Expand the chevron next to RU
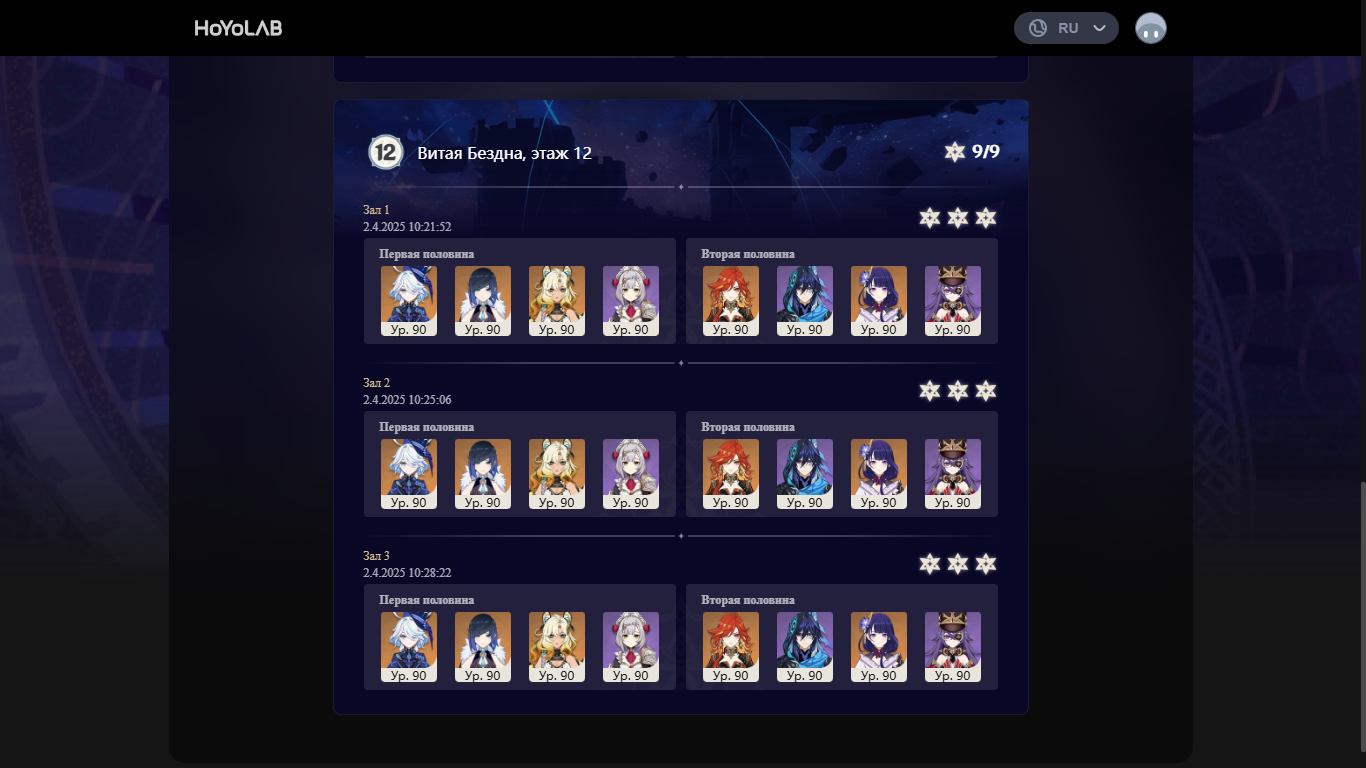Screen dimensions: 1366x768 [x=1100, y=28]
